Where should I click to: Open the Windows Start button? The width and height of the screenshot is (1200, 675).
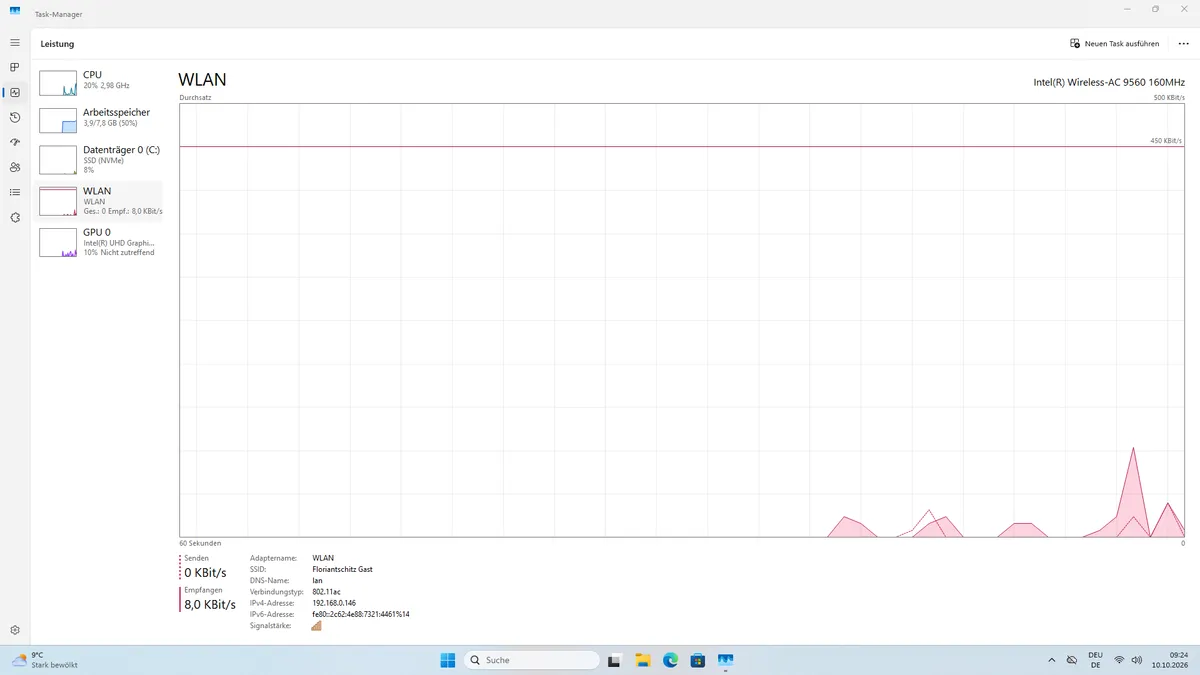(x=448, y=660)
